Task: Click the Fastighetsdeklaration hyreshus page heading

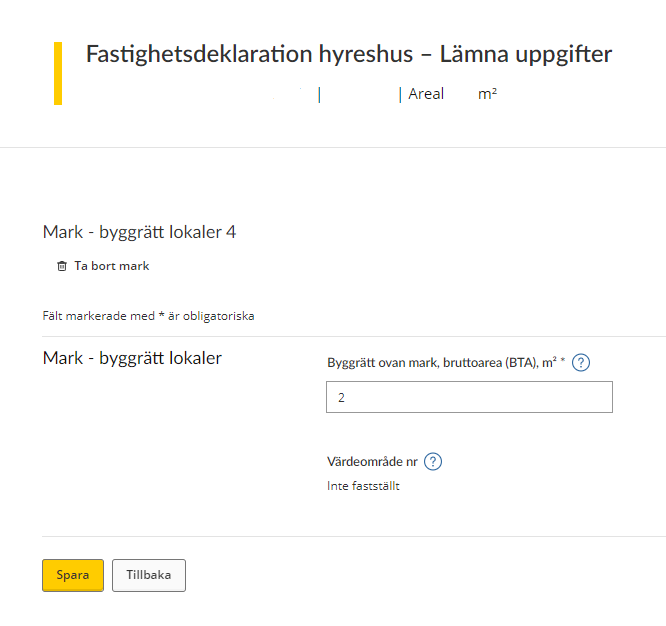Action: [x=349, y=54]
